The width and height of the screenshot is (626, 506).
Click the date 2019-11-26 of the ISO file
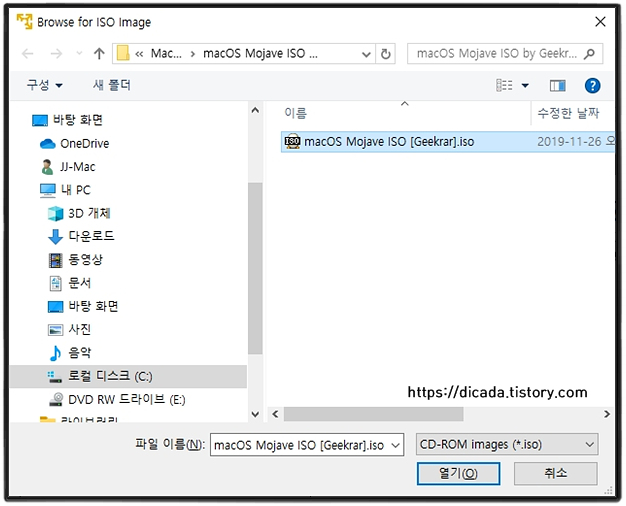tap(569, 142)
